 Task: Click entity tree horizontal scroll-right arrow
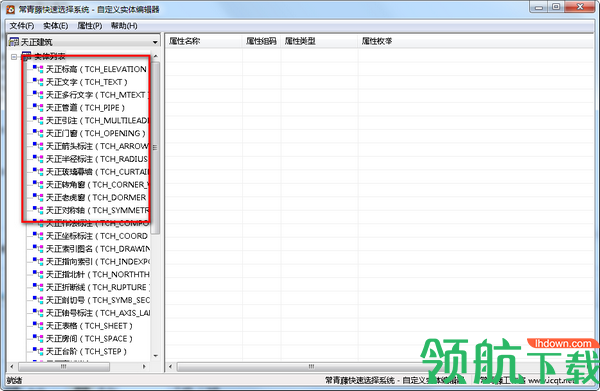pos(144,367)
